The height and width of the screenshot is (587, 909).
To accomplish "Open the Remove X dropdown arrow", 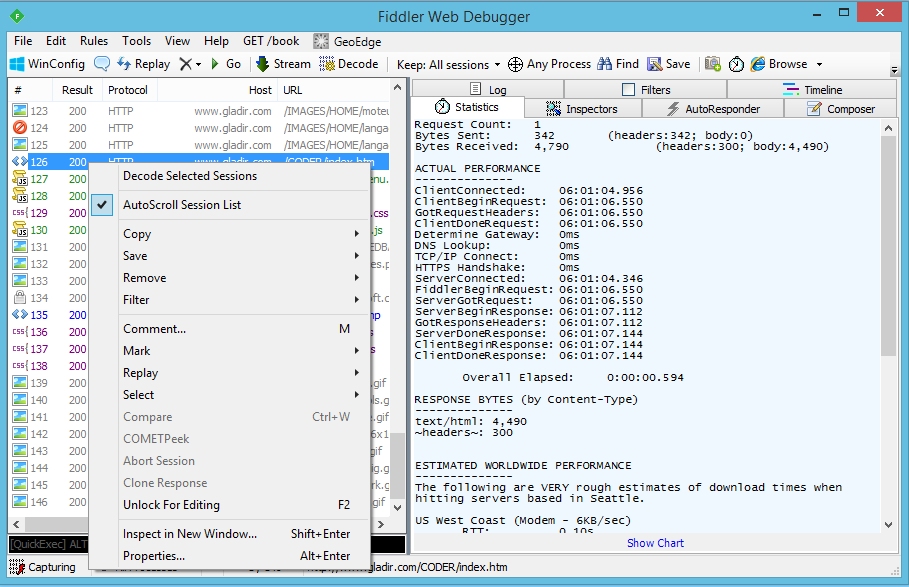I will (198, 64).
